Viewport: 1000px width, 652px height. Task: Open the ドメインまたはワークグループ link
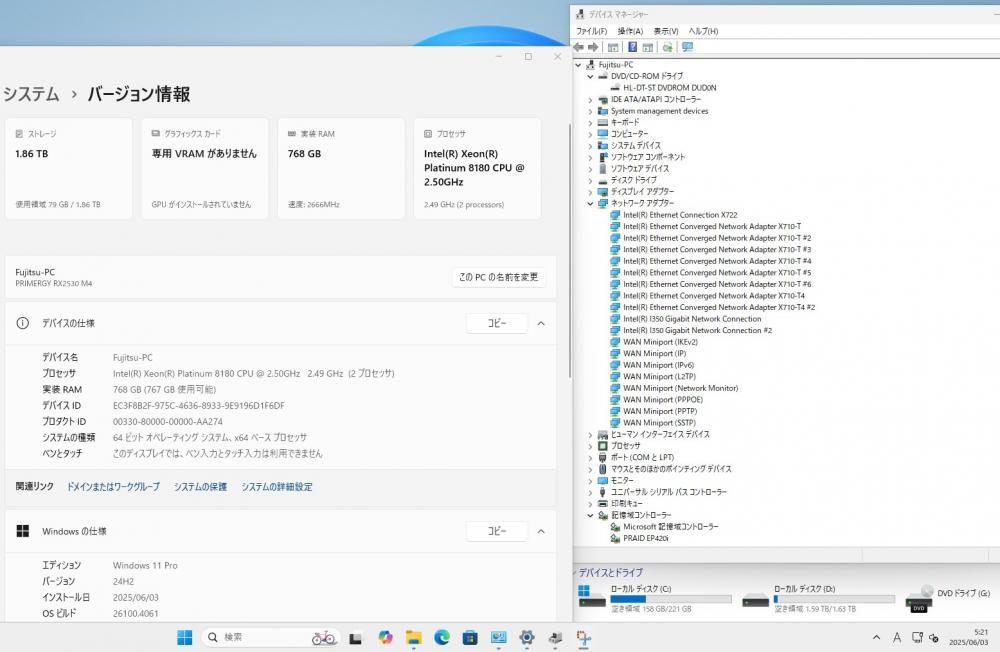click(x=114, y=487)
